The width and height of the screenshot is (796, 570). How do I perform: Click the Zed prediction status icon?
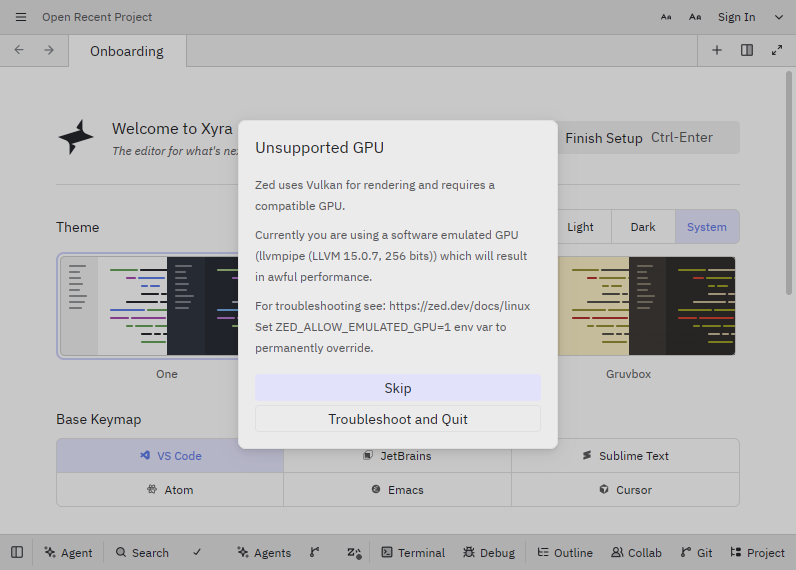click(x=354, y=552)
